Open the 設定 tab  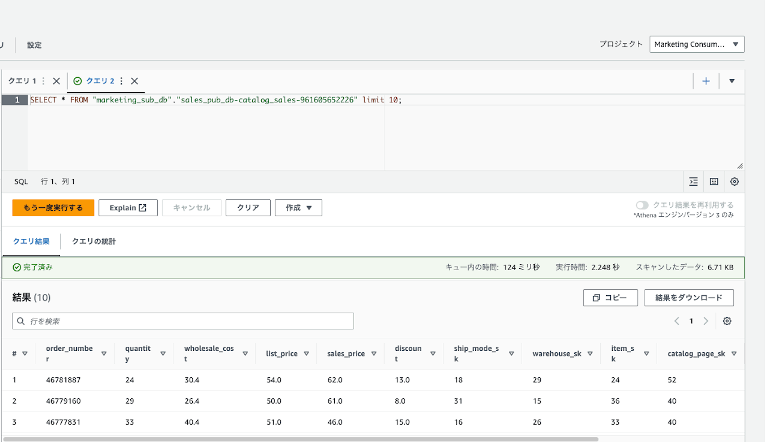(34, 45)
